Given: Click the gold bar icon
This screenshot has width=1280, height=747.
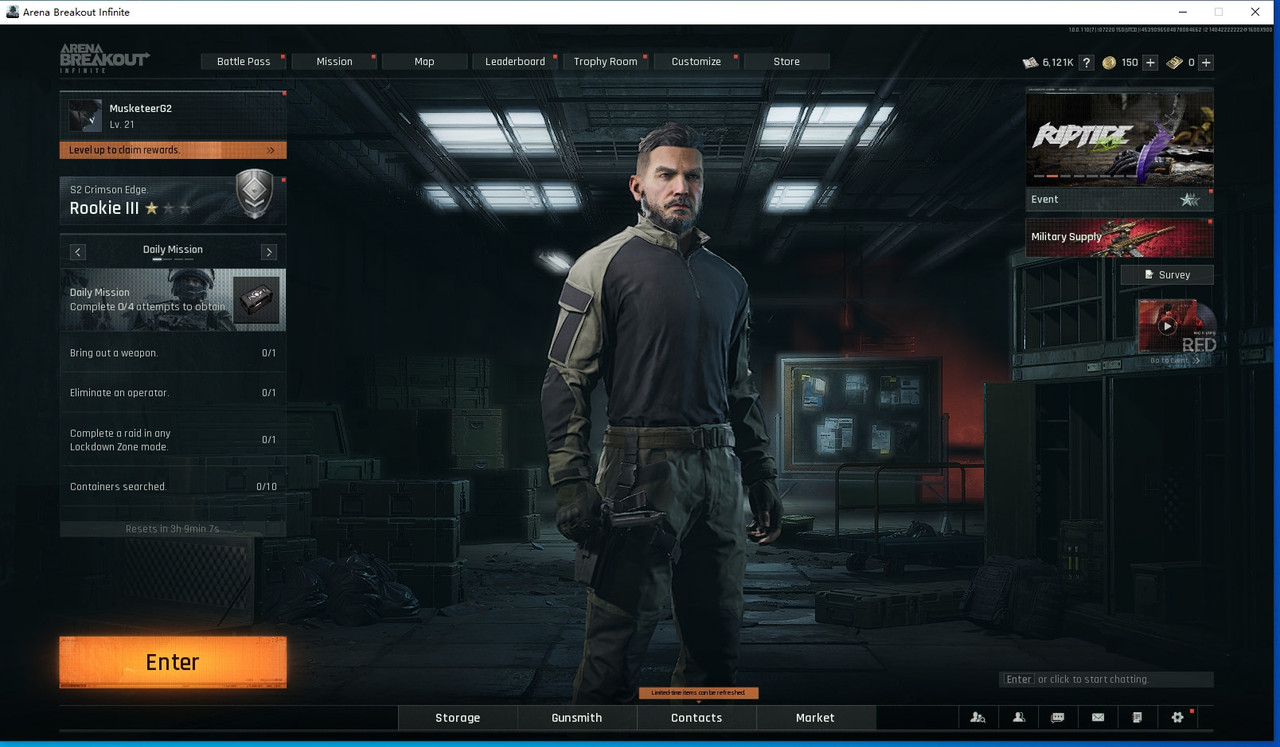Looking at the screenshot, I should [x=1174, y=62].
